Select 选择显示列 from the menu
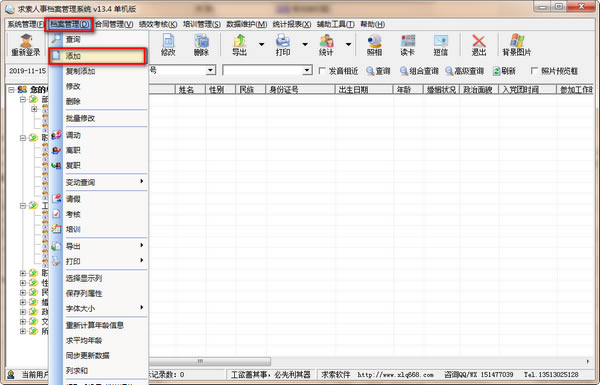This screenshot has height=385, width=600. click(98, 278)
